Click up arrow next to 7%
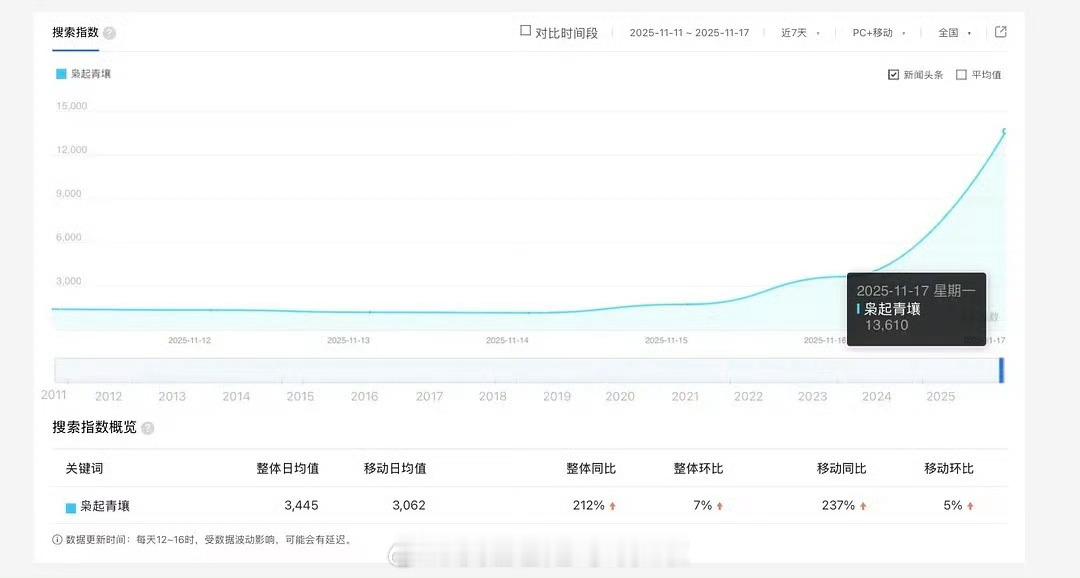Image resolution: width=1080 pixels, height=578 pixels. pos(720,506)
